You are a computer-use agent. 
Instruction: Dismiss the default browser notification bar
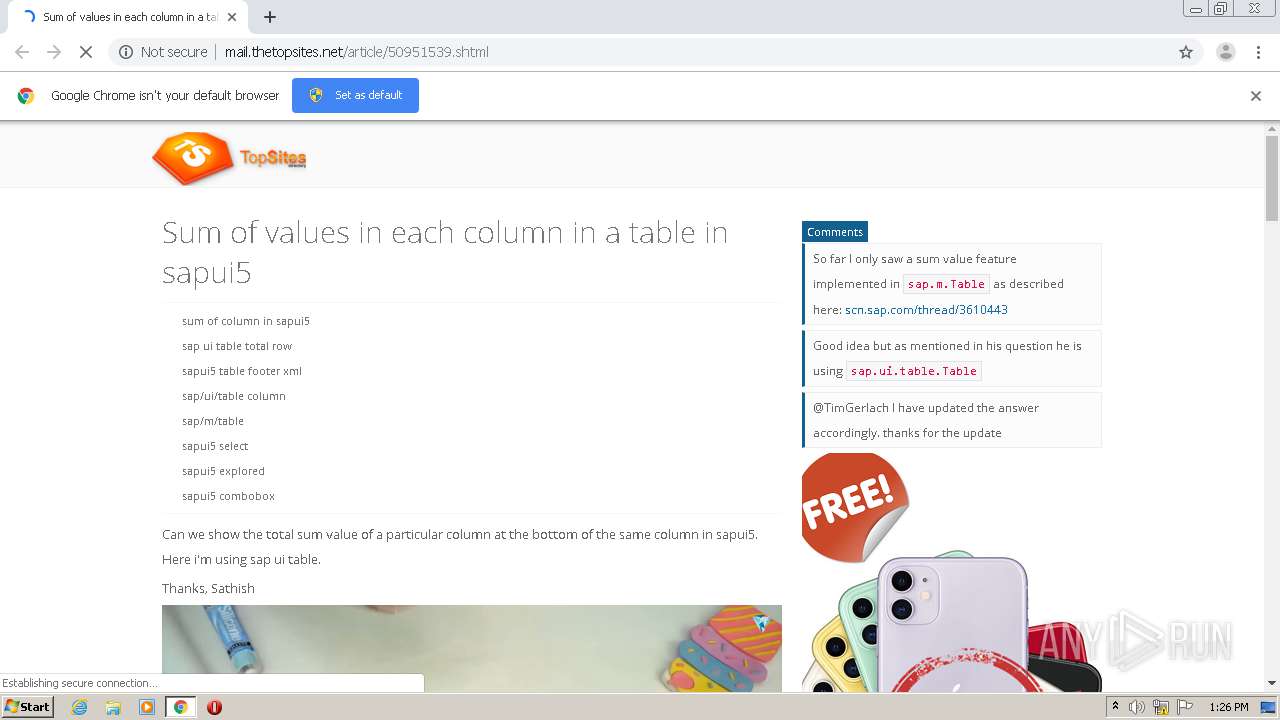1256,96
